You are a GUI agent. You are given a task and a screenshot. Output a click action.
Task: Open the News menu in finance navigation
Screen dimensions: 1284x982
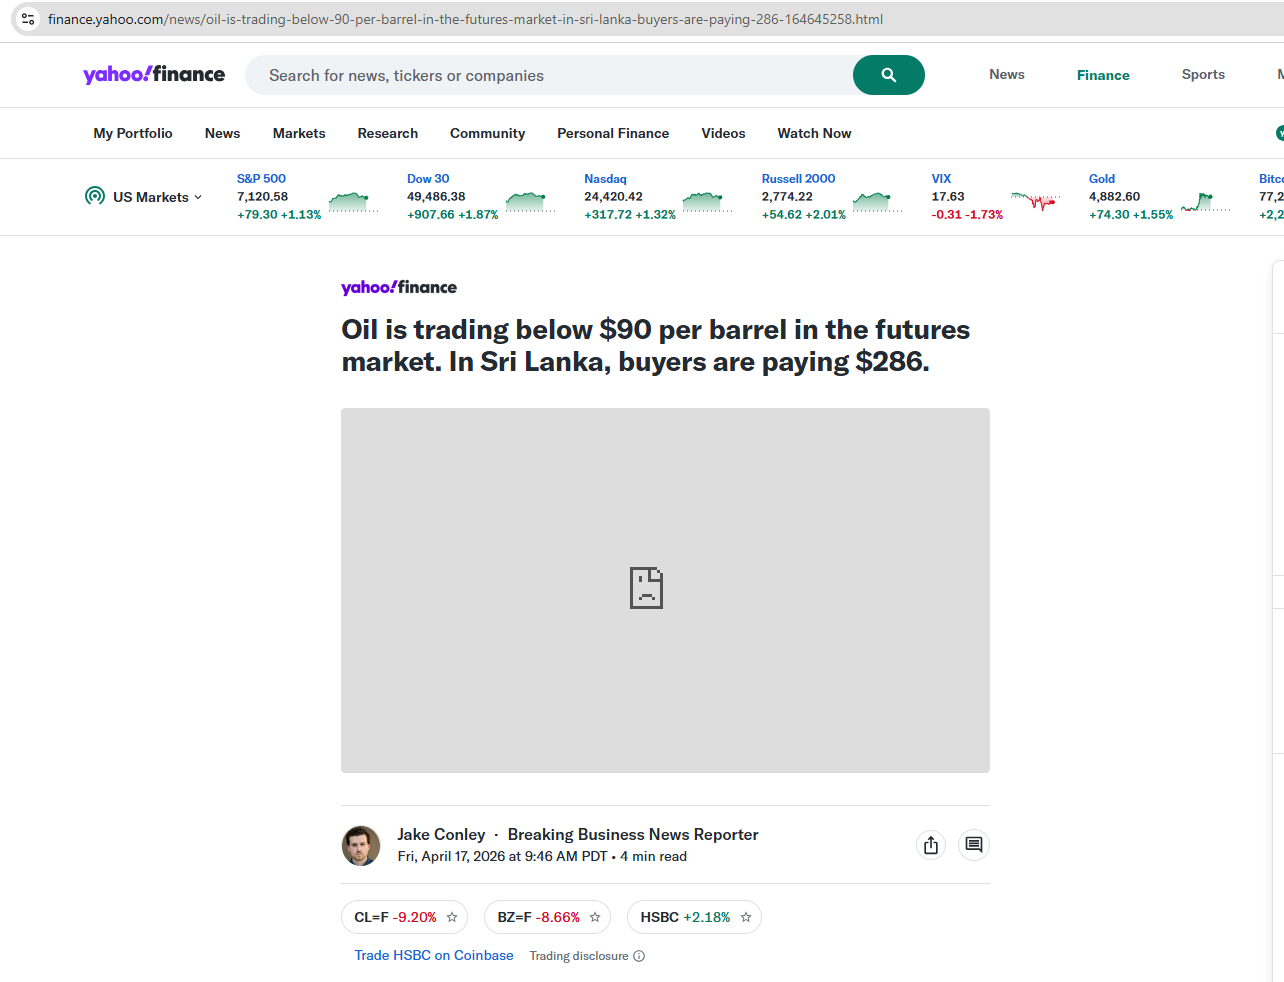[x=222, y=133]
